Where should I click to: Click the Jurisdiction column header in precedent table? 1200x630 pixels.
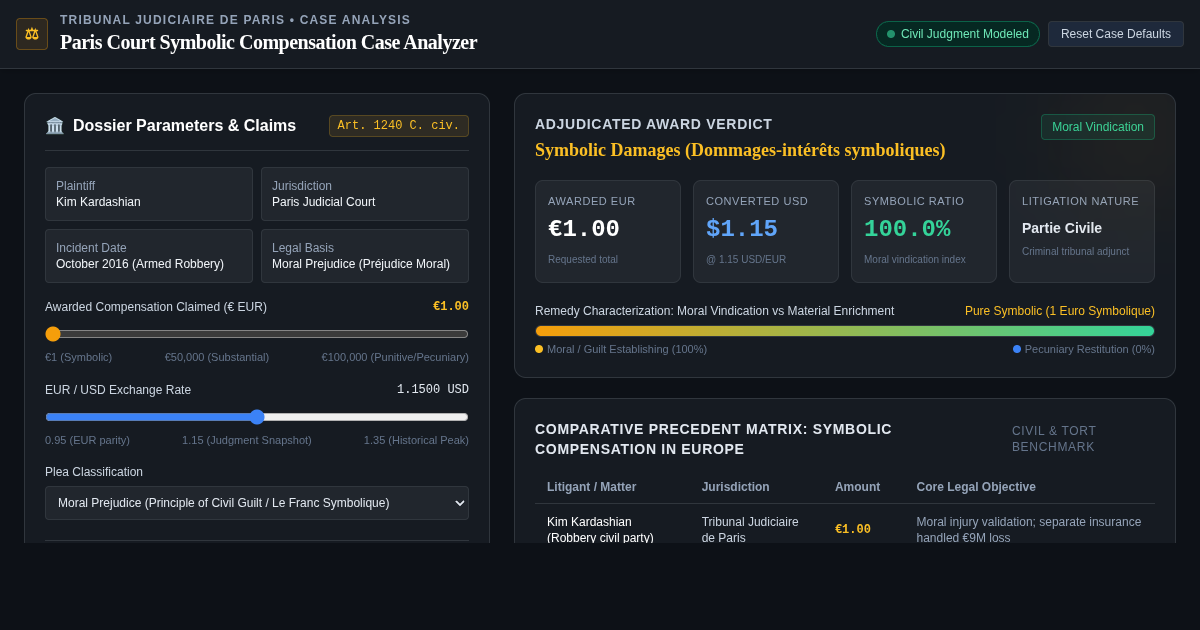(736, 487)
